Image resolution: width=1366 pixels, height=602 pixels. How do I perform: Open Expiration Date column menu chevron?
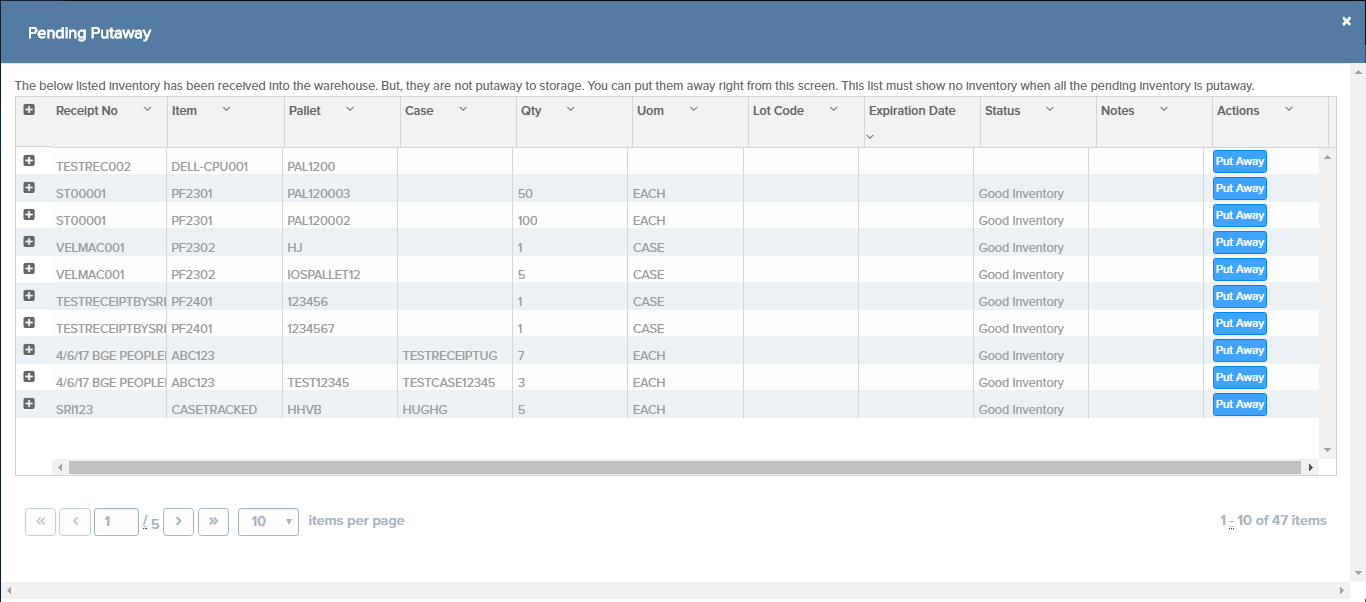(x=870, y=137)
